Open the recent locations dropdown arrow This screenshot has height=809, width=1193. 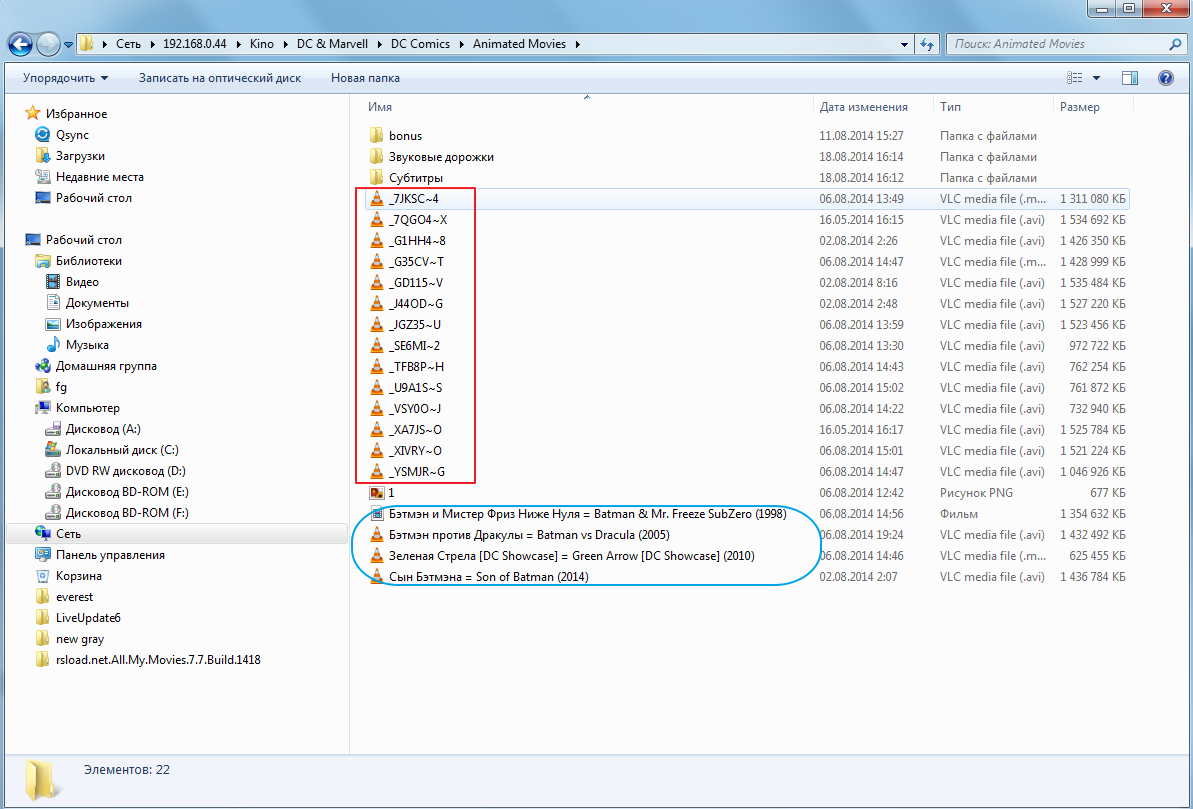coord(68,44)
